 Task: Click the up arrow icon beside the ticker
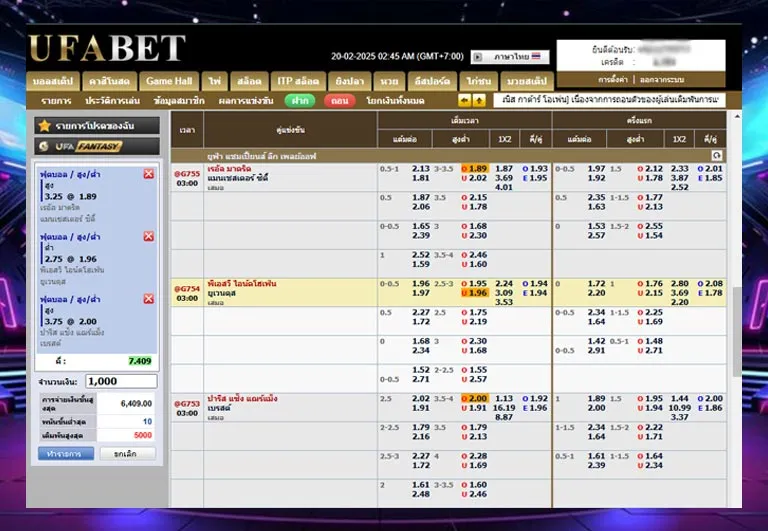coord(479,100)
